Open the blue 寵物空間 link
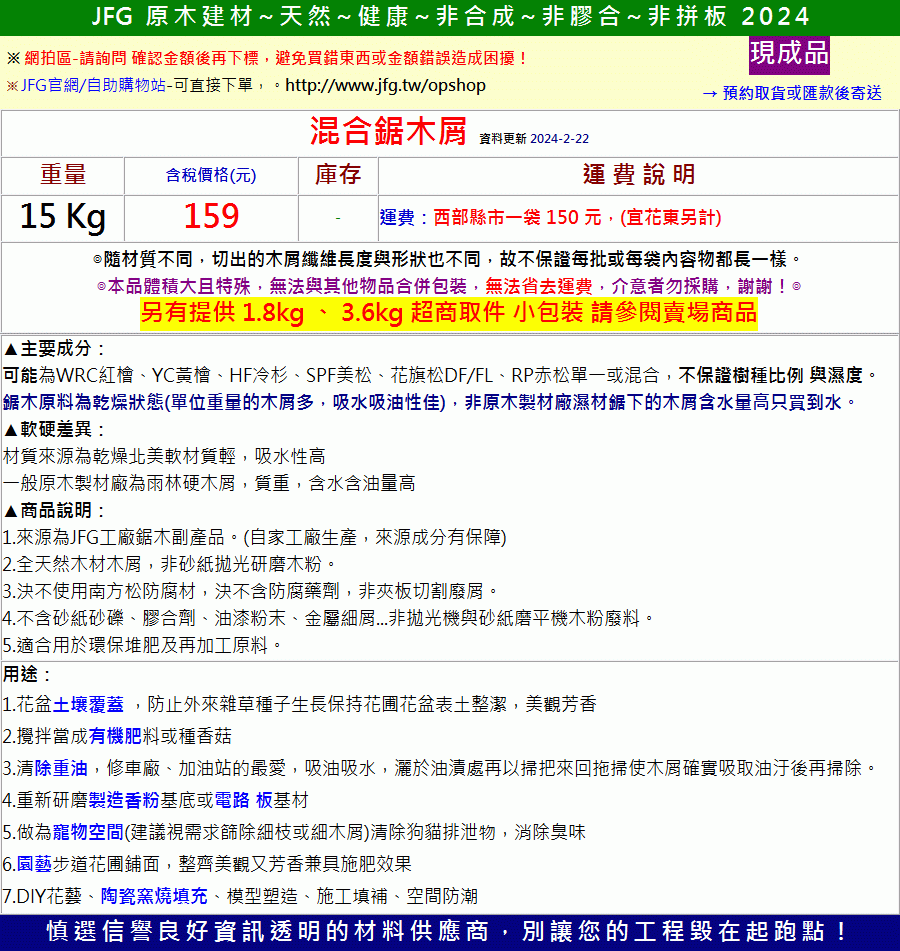 coord(89,832)
